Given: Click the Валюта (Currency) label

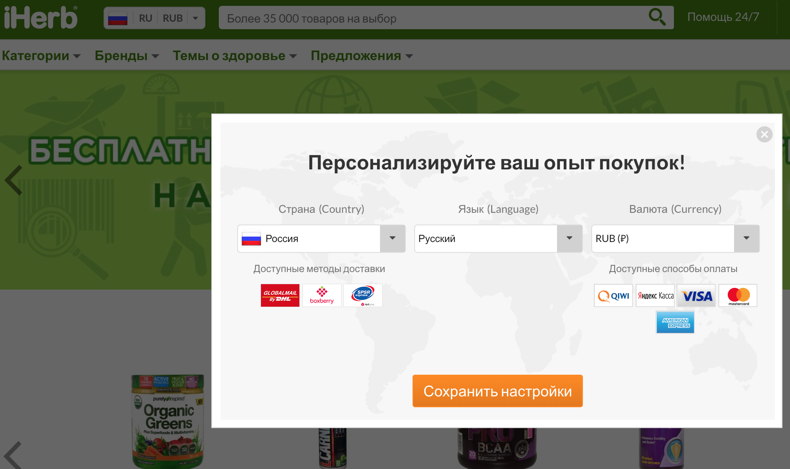Looking at the screenshot, I should click(675, 209).
